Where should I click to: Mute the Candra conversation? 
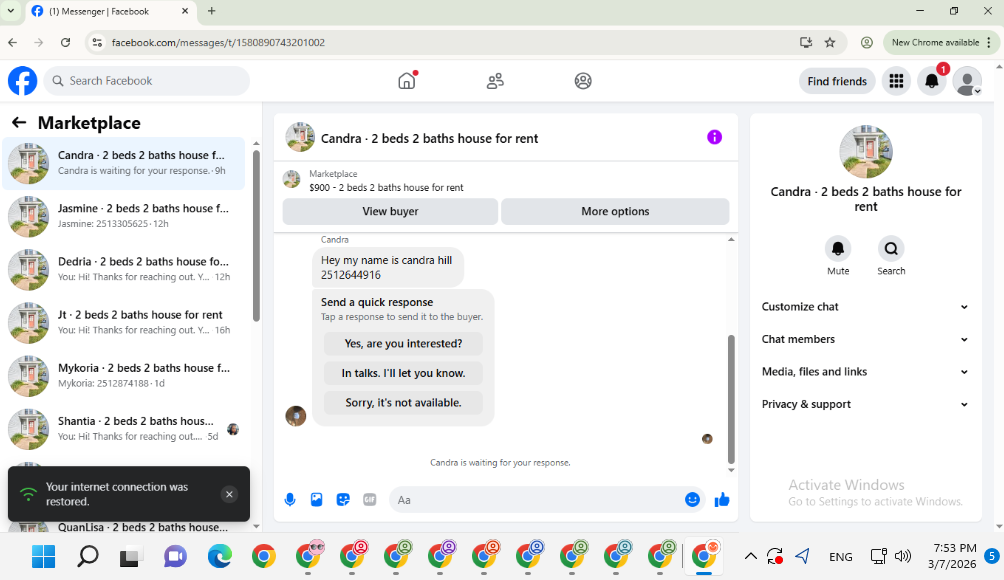click(838, 248)
